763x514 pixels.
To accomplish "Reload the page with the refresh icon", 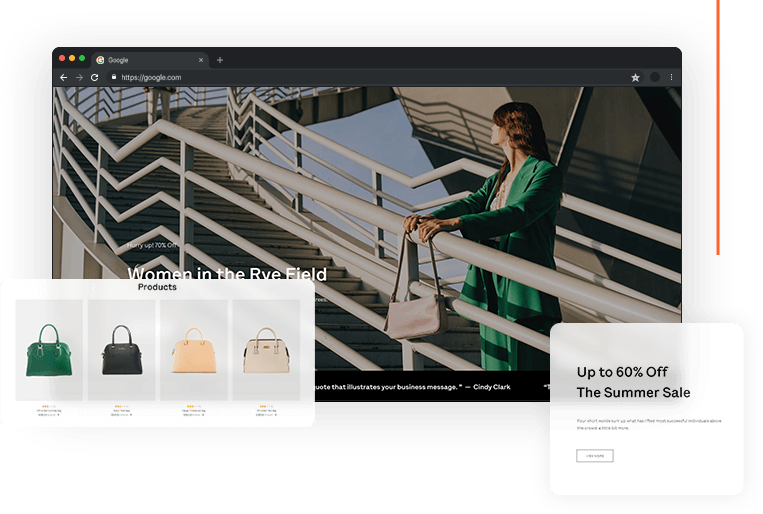I will pos(95,77).
